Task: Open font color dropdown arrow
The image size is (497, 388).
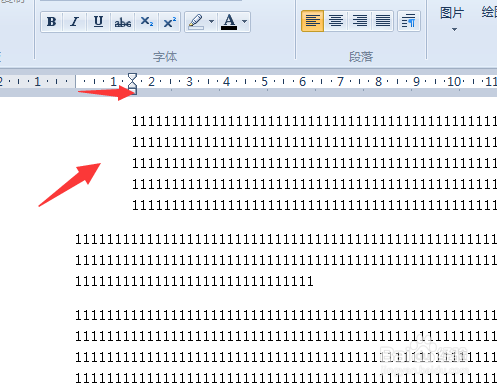Action: tap(245, 22)
